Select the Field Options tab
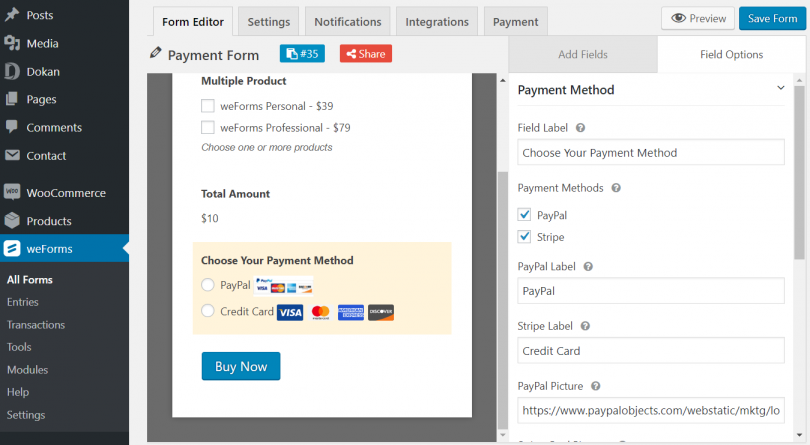Viewport: 810px width, 445px height. pos(731,54)
